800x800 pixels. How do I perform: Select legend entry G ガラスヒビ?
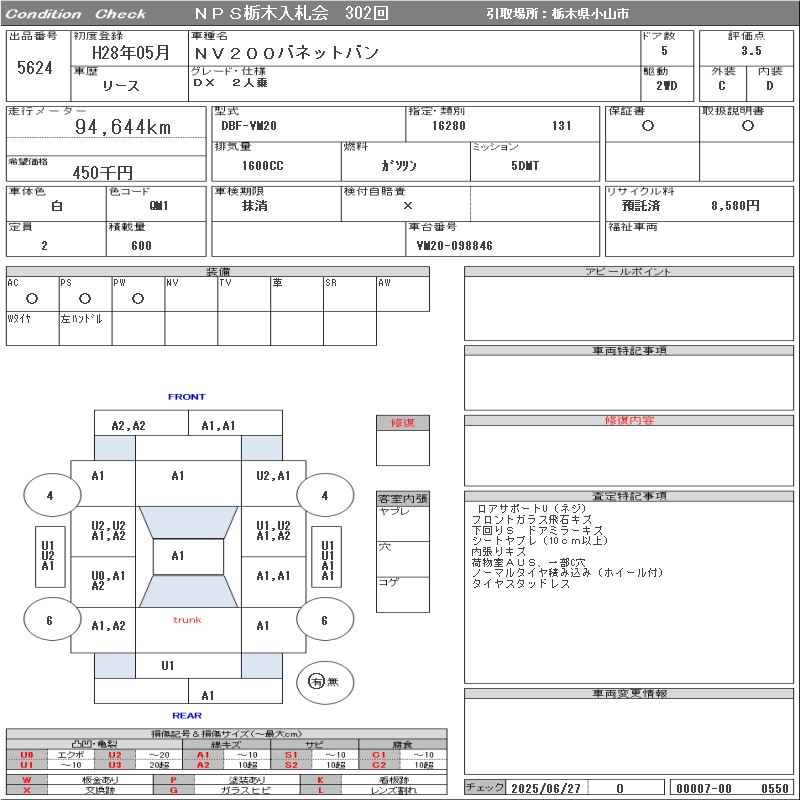[x=226, y=790]
